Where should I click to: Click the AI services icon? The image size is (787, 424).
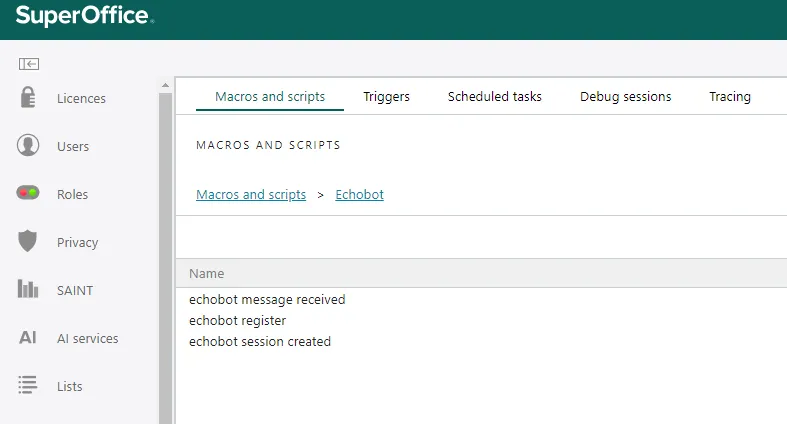coord(28,338)
